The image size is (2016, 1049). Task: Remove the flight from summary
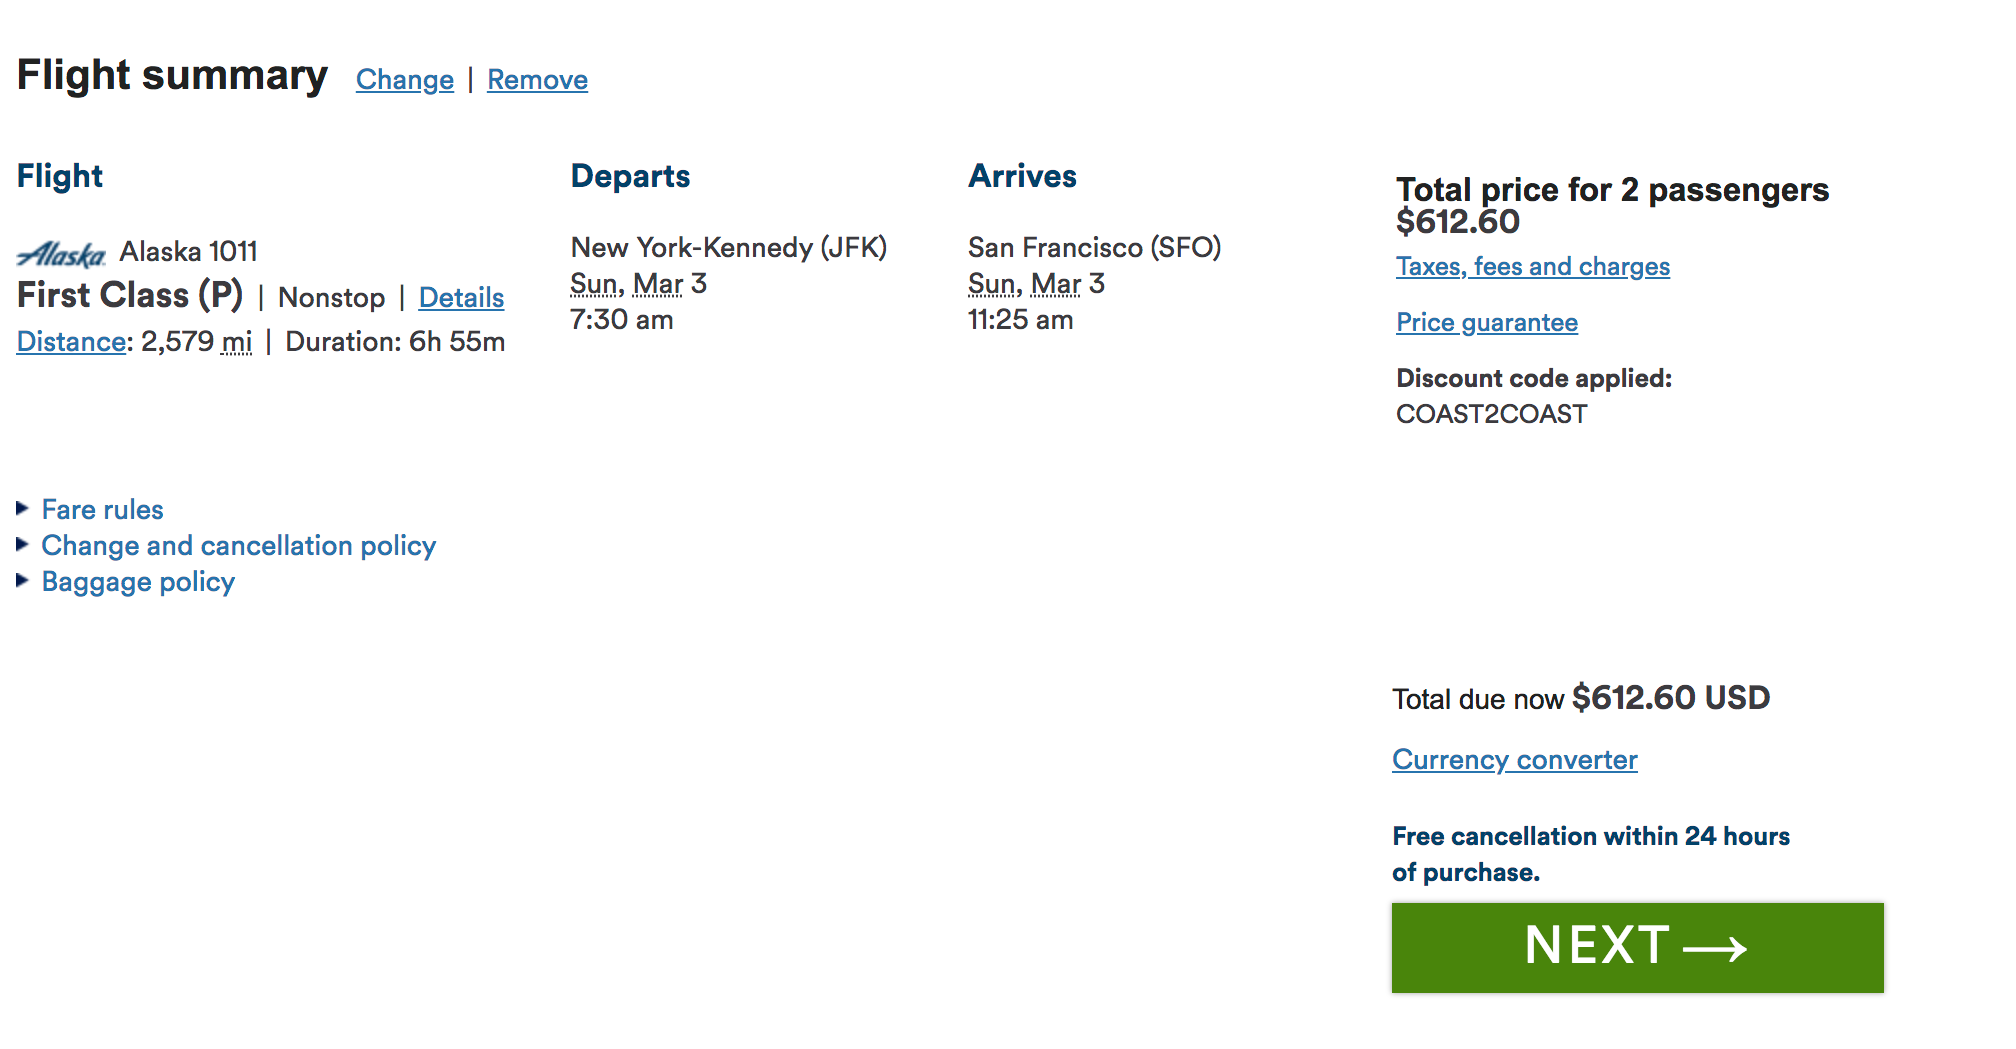[x=537, y=80]
